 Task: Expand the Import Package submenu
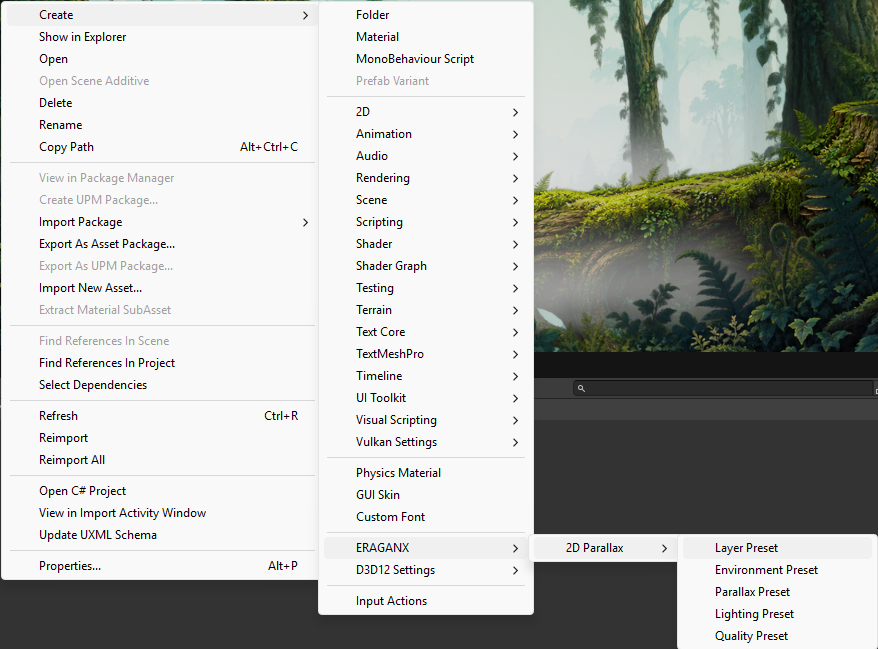tap(162, 222)
